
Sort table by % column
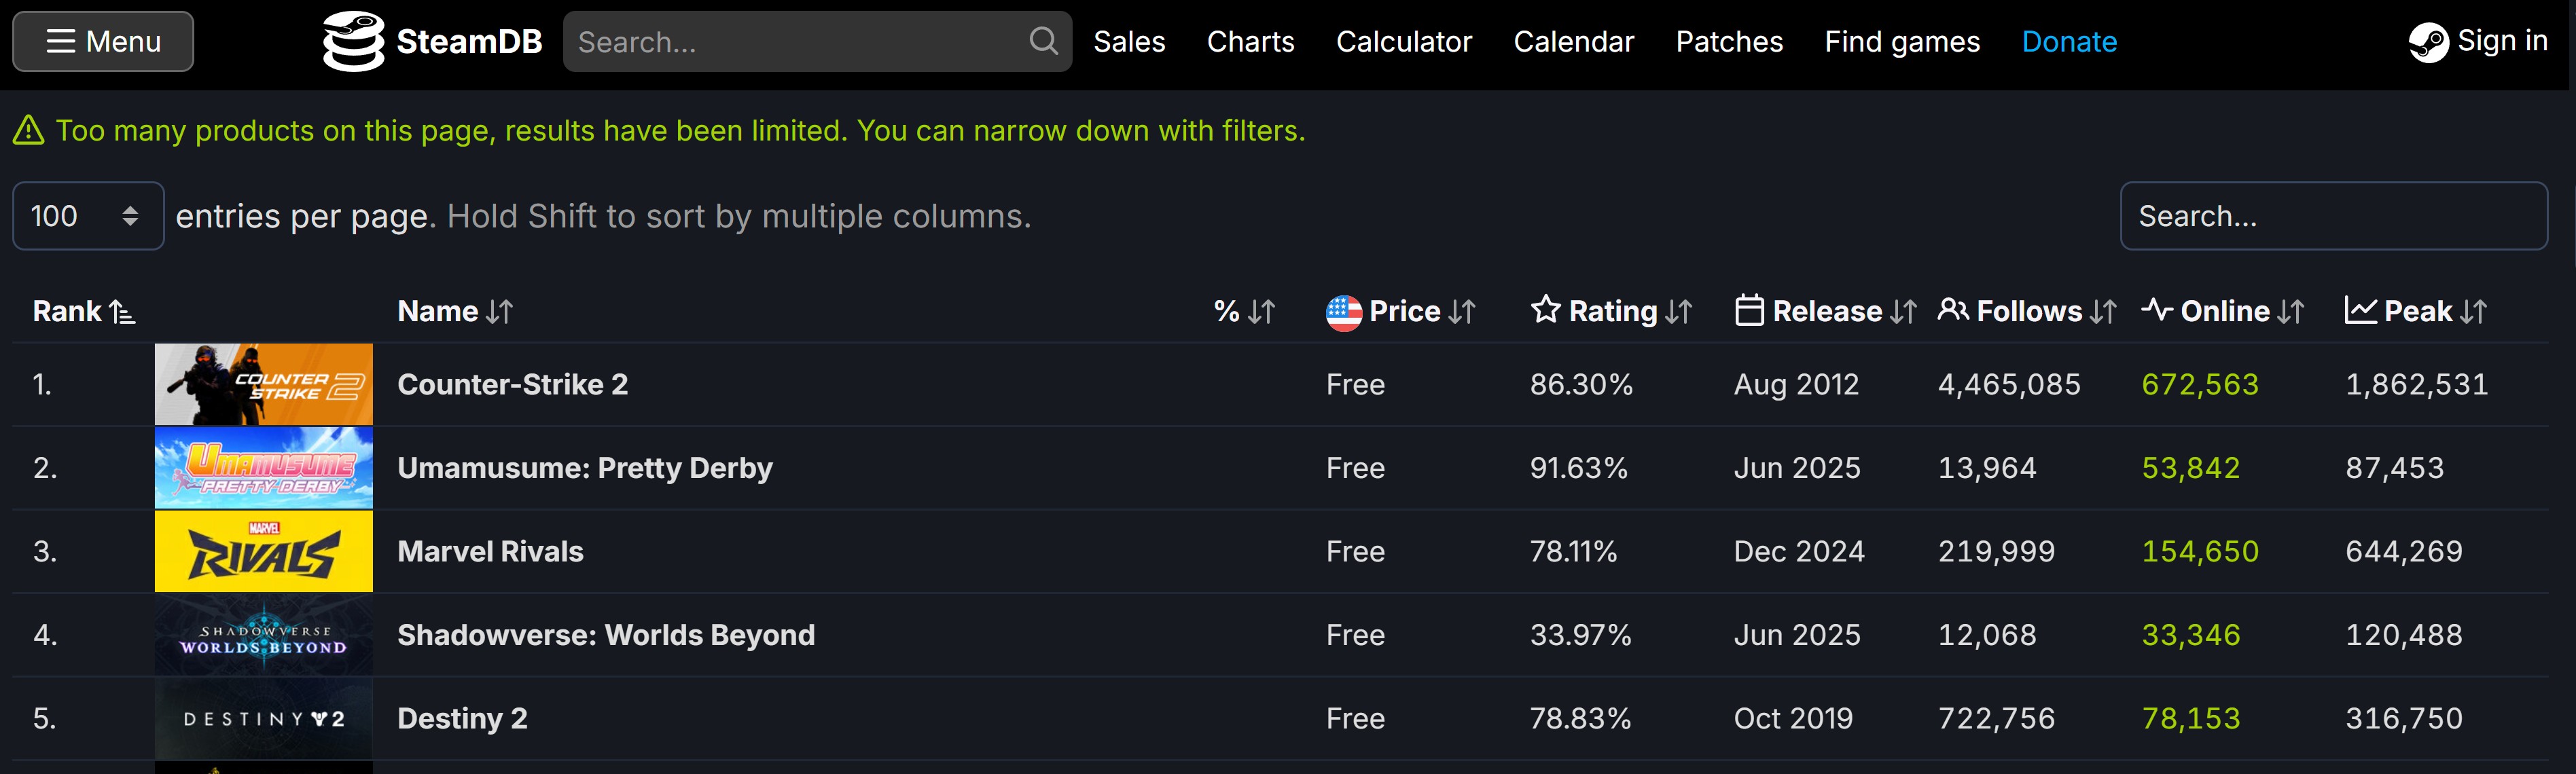pyautogui.click(x=1244, y=312)
